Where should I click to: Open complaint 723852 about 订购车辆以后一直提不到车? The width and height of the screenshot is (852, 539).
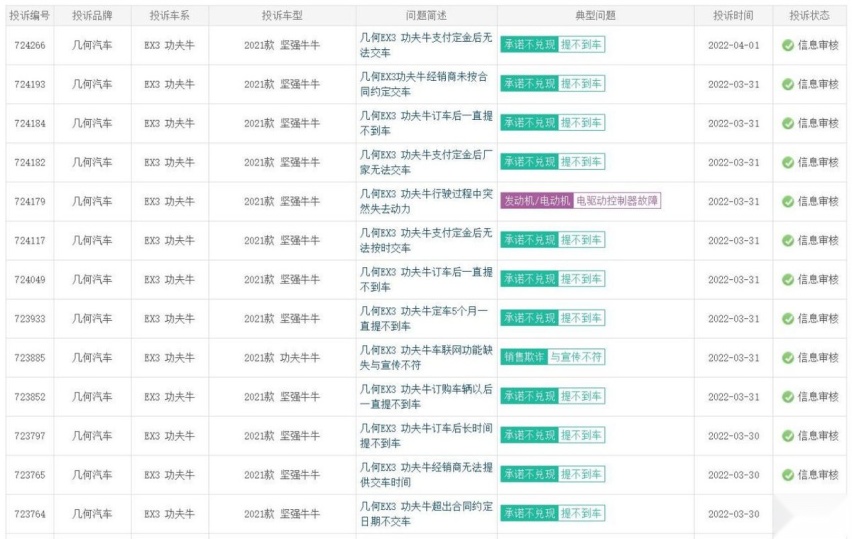tap(426, 397)
